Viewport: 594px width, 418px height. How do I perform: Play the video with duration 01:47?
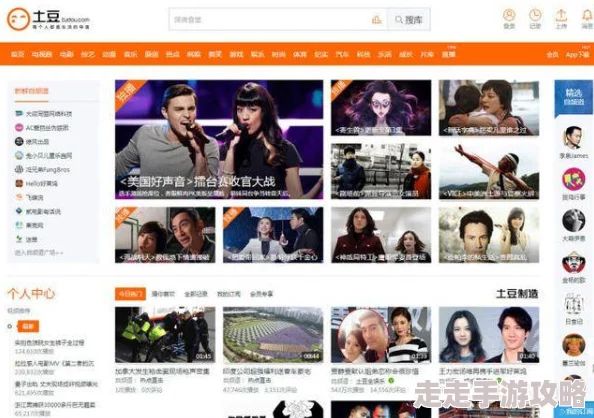pyautogui.click(x=489, y=335)
